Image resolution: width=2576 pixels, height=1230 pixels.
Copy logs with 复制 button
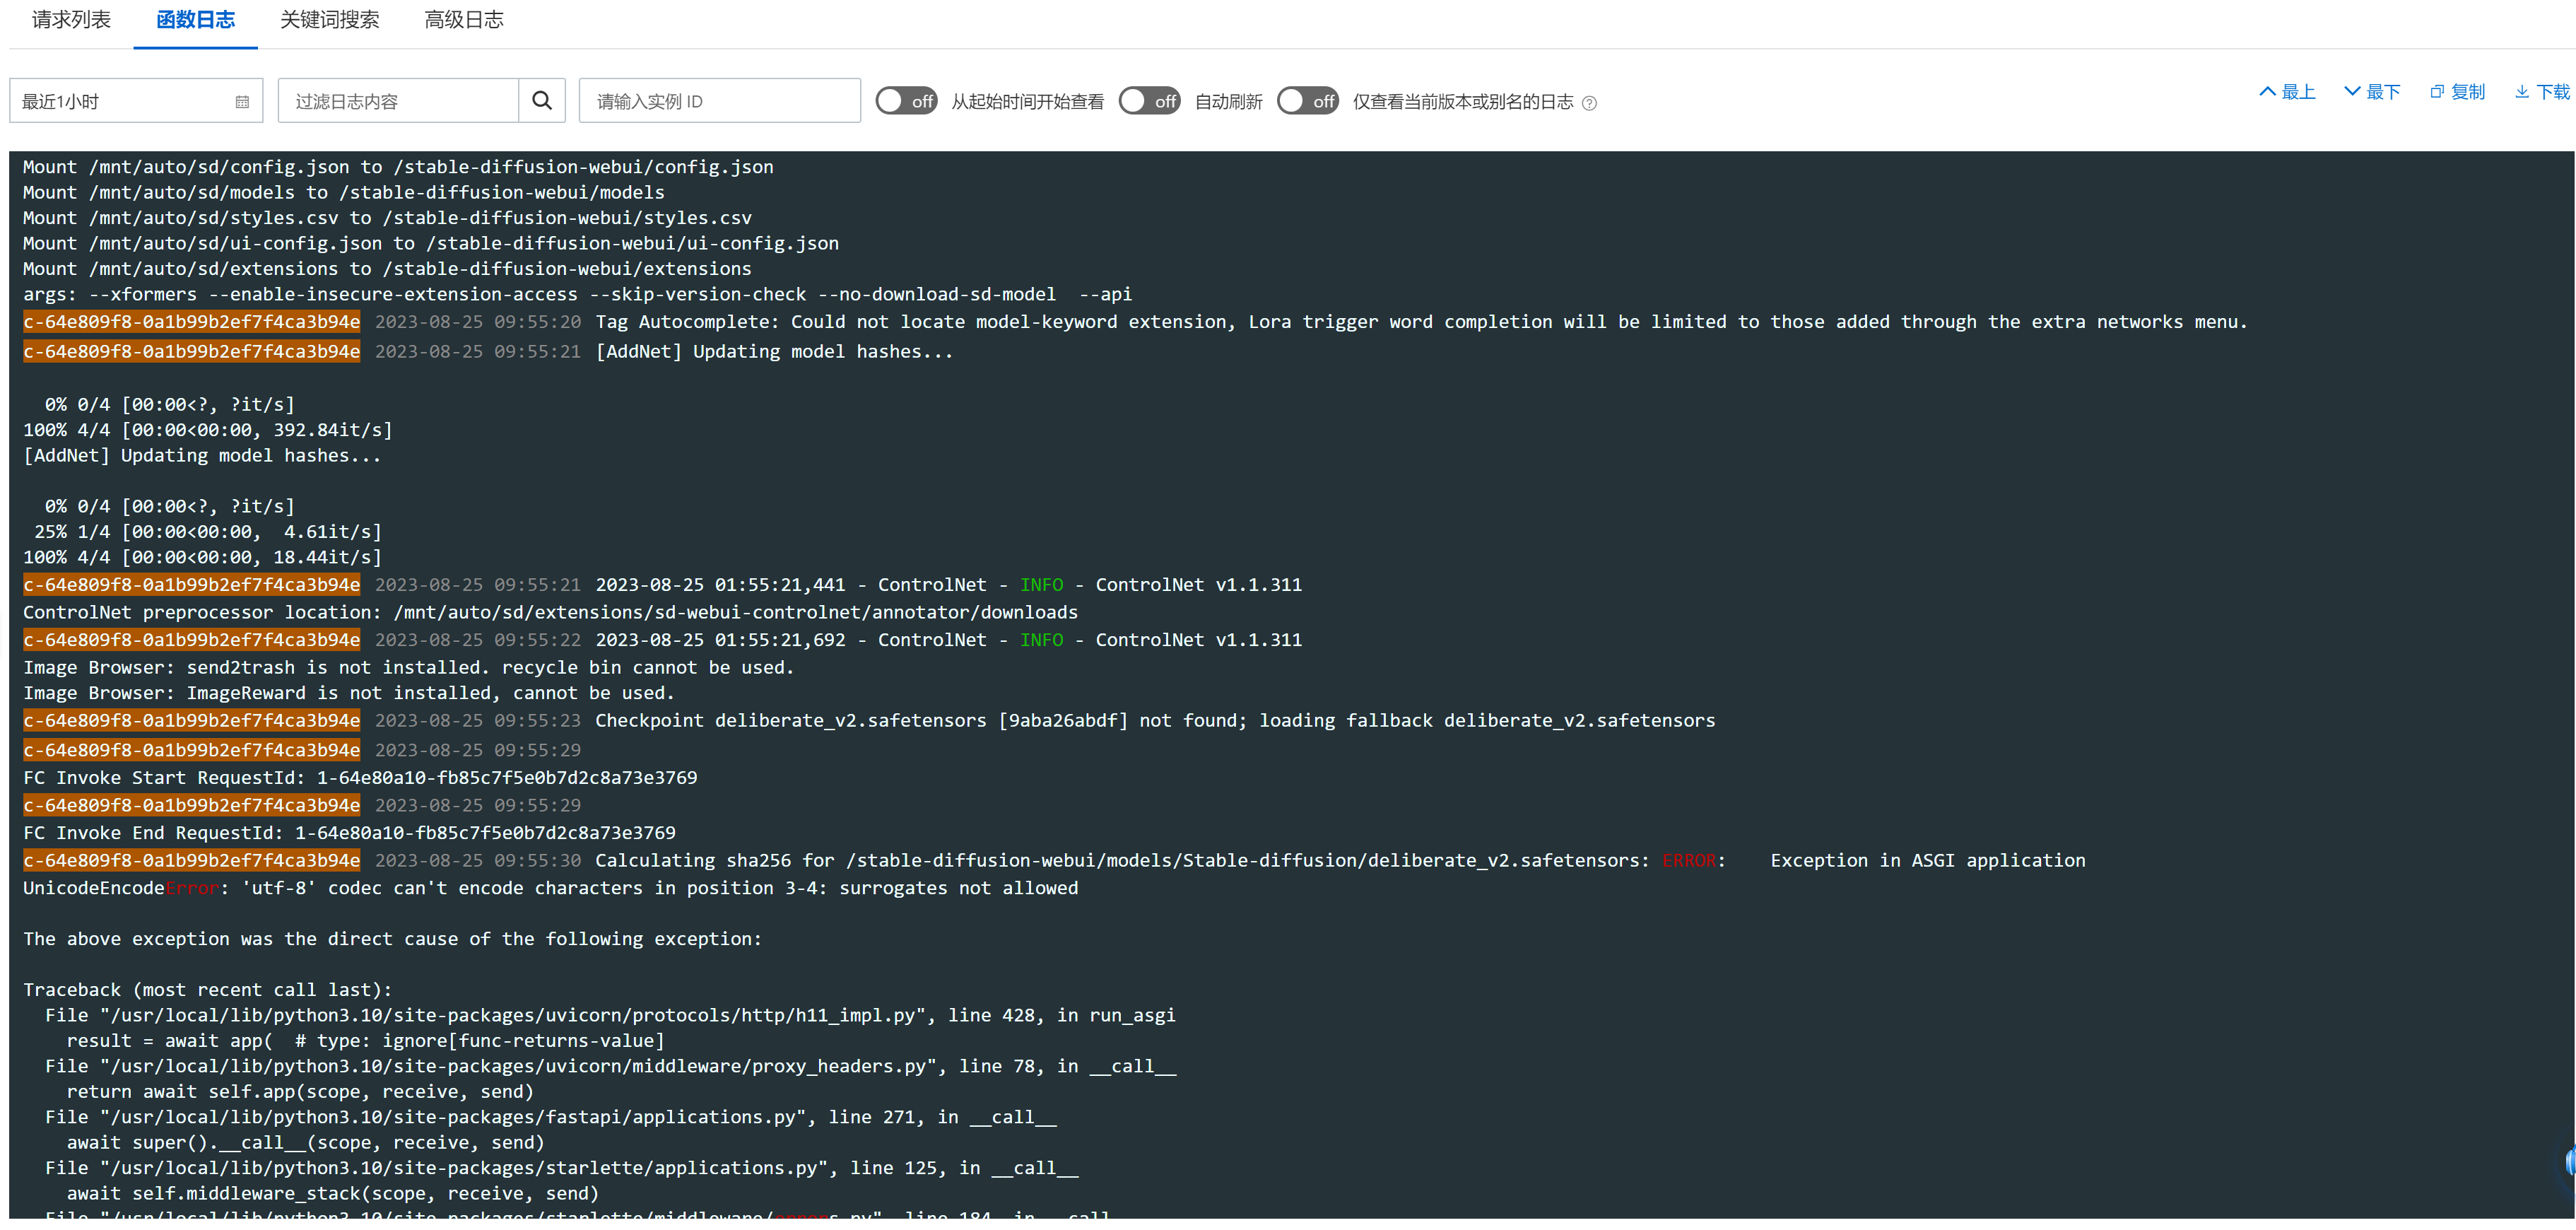(x=2457, y=92)
